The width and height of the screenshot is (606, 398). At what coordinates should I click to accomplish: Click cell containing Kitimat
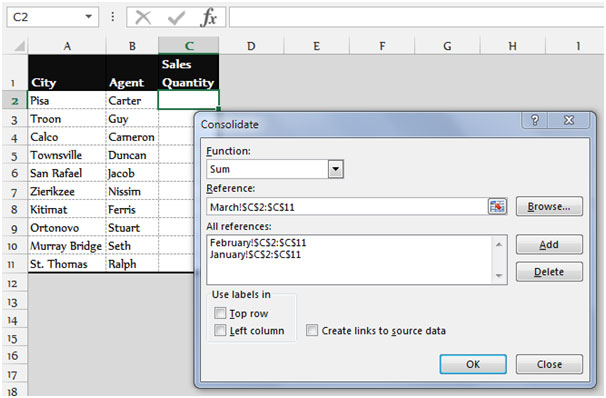click(67, 209)
